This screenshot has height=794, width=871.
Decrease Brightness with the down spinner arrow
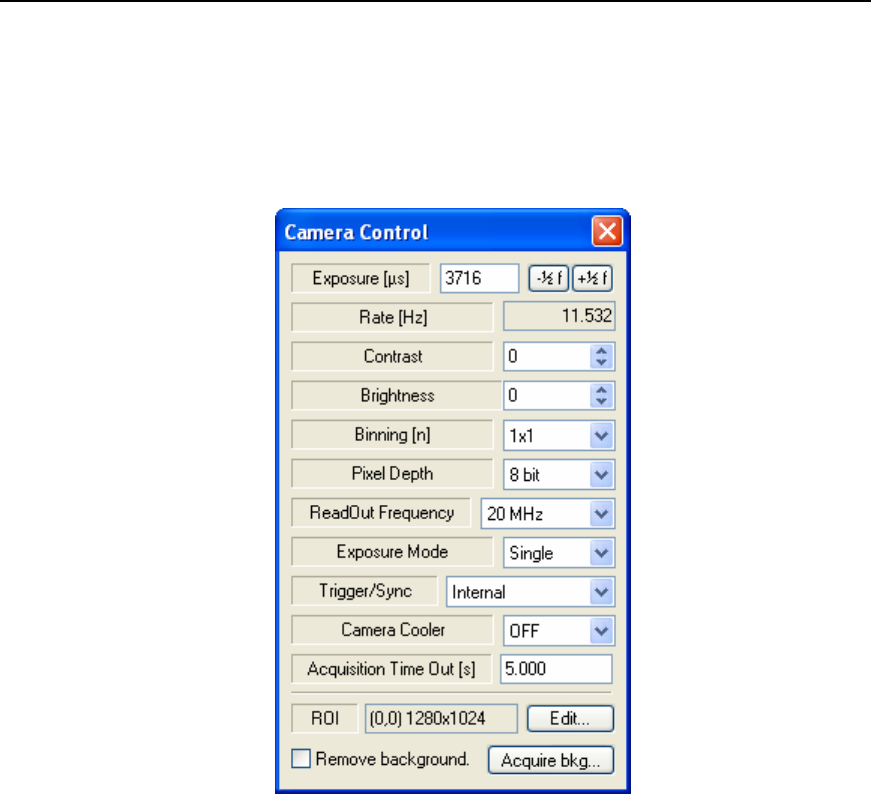pyautogui.click(x=601, y=401)
